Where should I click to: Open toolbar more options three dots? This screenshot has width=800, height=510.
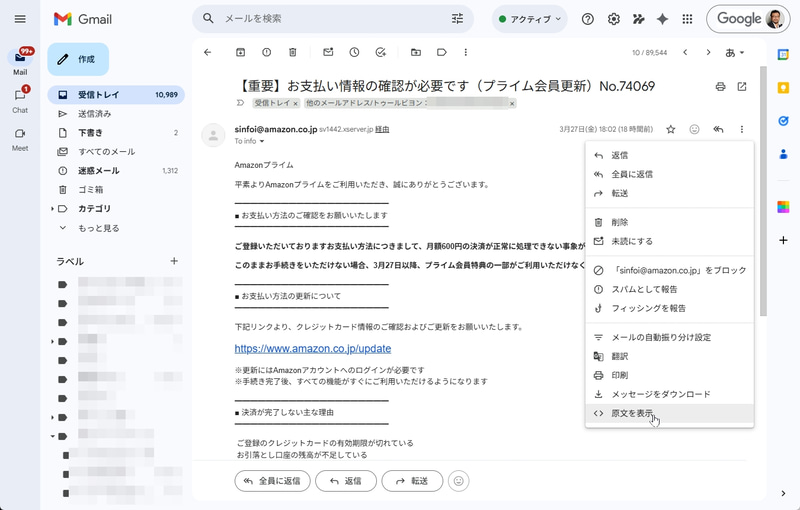(x=465, y=52)
